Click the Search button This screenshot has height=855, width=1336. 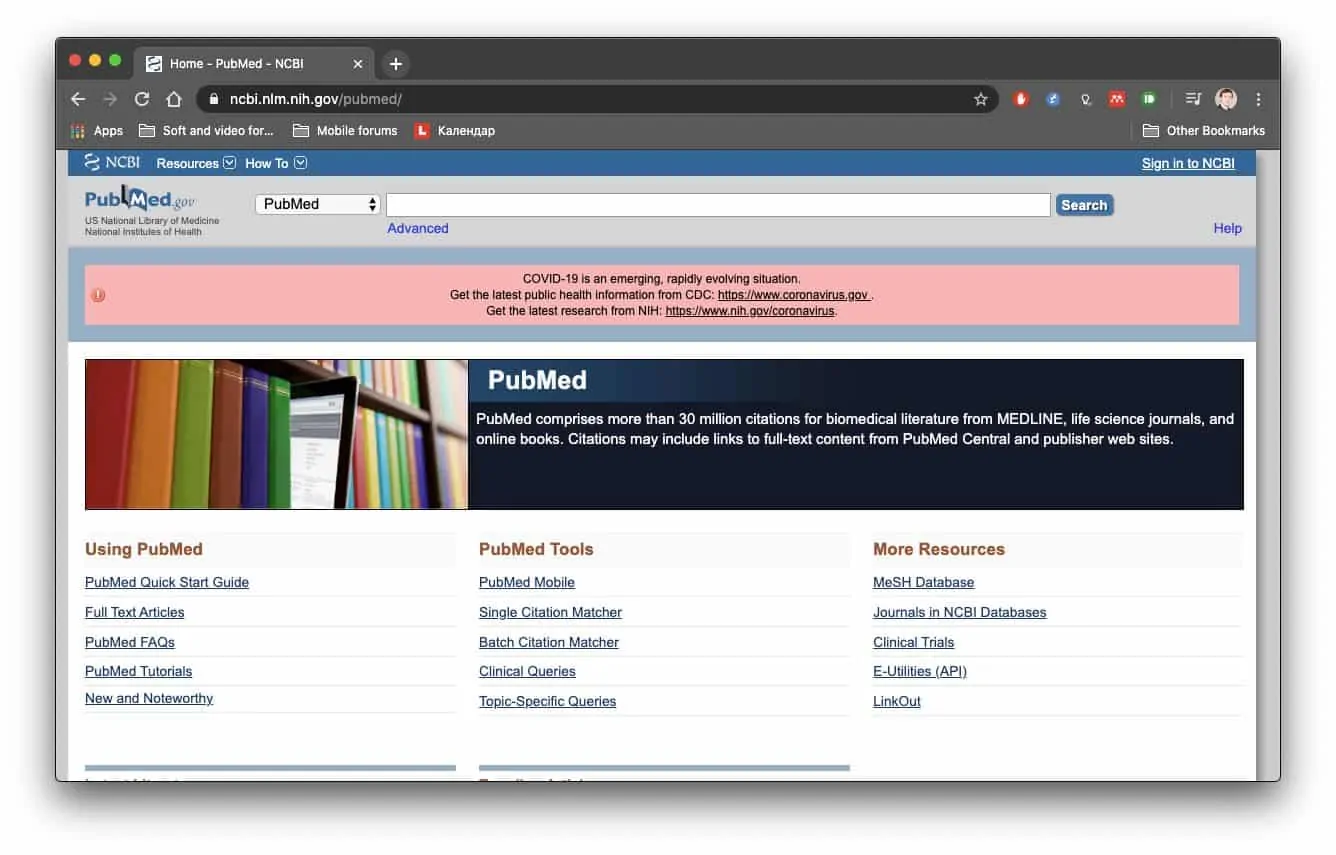click(1084, 205)
